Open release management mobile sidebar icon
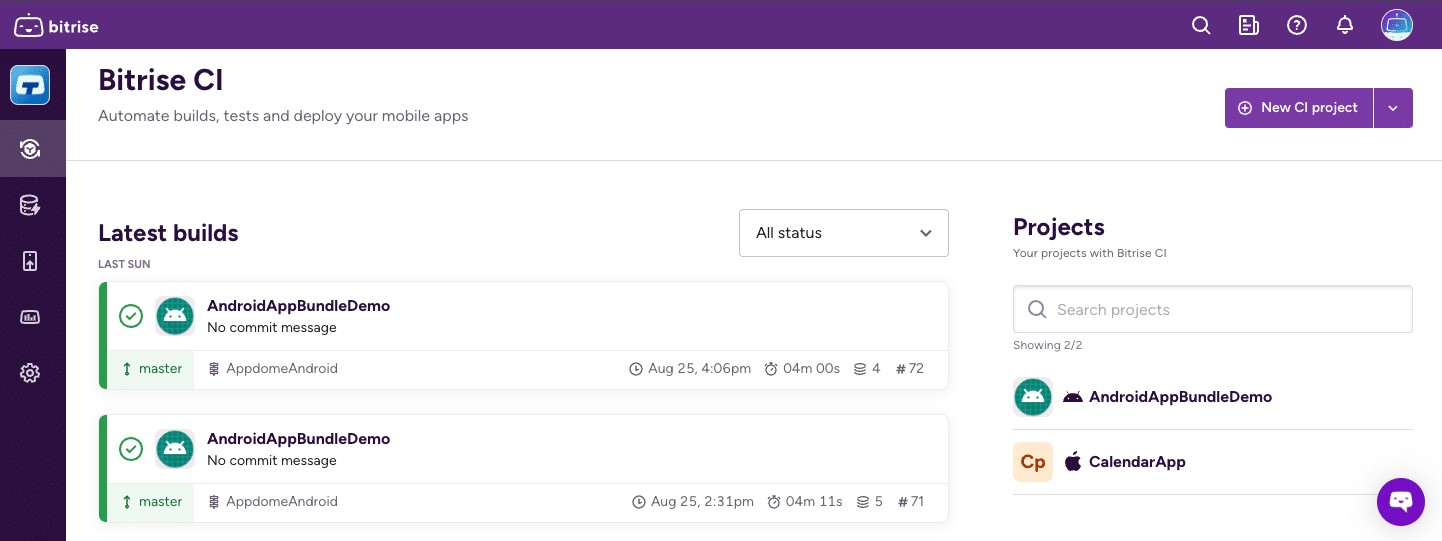The width and height of the screenshot is (1442, 541). (30, 261)
